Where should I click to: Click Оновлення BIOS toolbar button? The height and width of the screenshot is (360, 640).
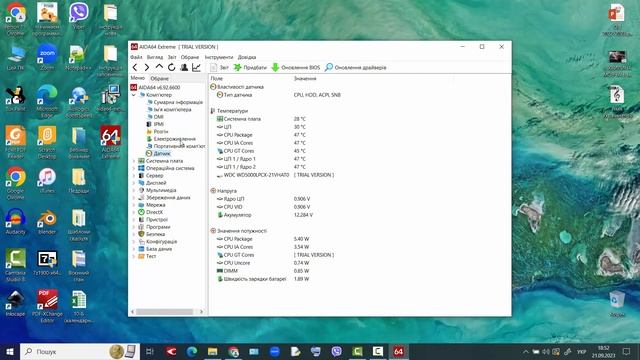296,67
